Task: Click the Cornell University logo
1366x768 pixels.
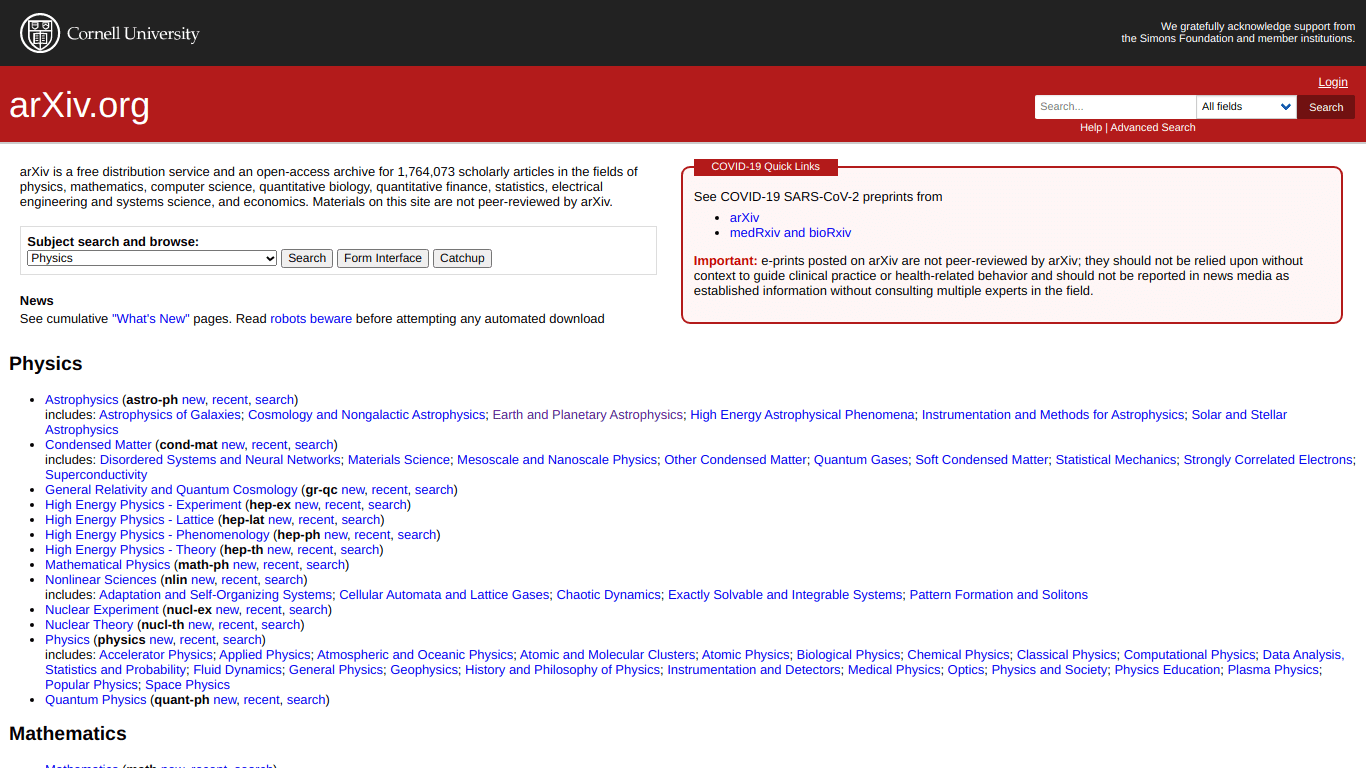Action: pos(110,33)
